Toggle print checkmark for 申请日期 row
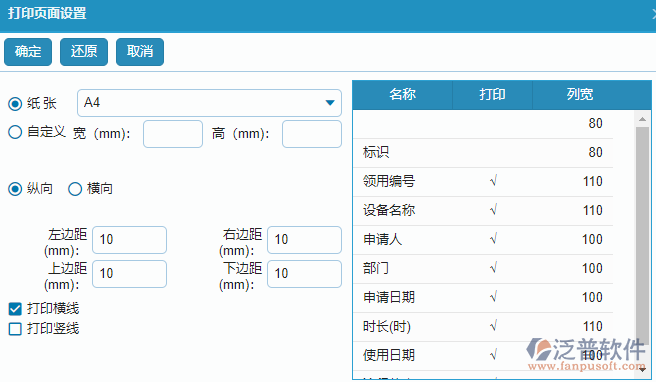 pyautogui.click(x=493, y=297)
